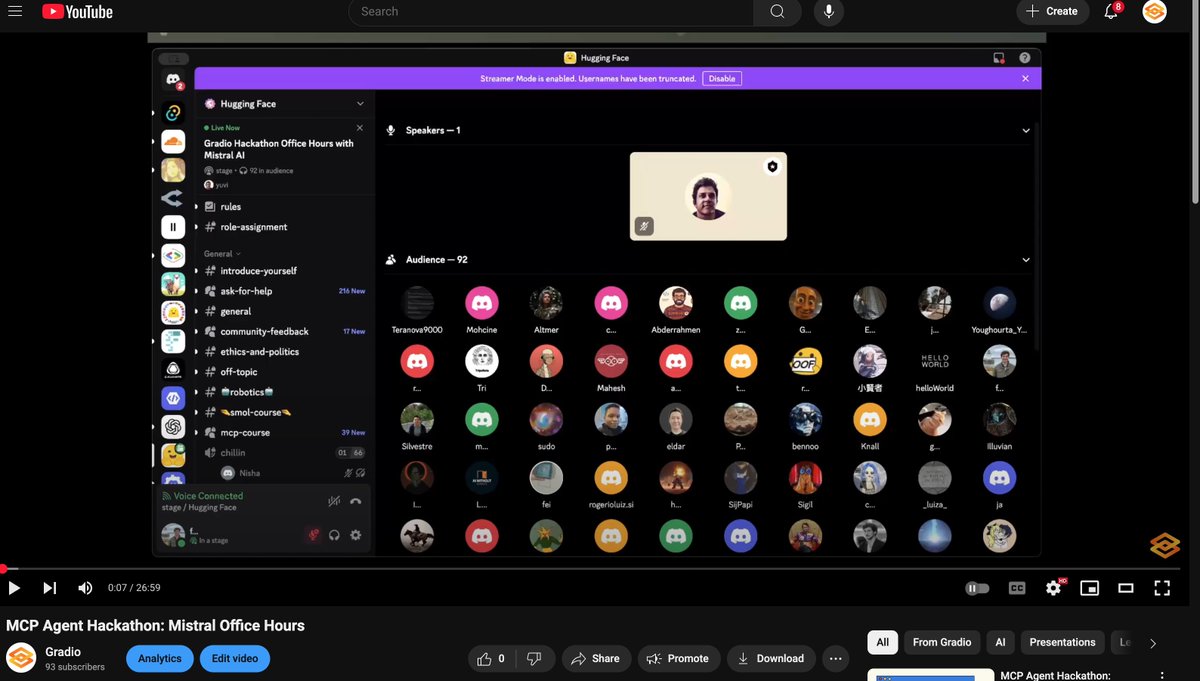Open the account avatar menu
Viewport: 1200px width, 681px height.
click(x=1154, y=12)
